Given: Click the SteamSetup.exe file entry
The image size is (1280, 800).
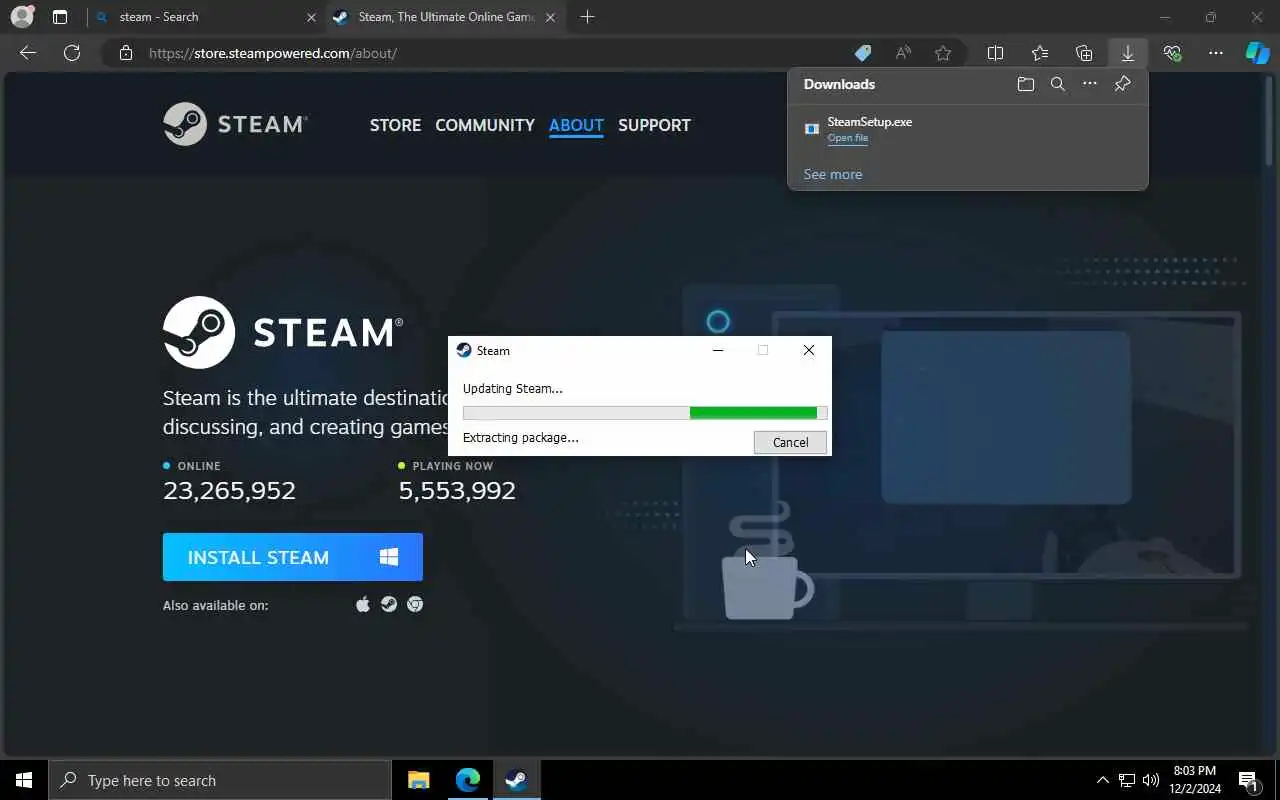Looking at the screenshot, I should pos(968,129).
